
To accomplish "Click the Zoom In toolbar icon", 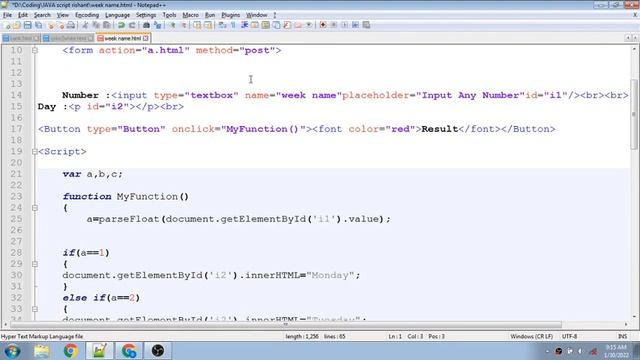I will (173, 25).
